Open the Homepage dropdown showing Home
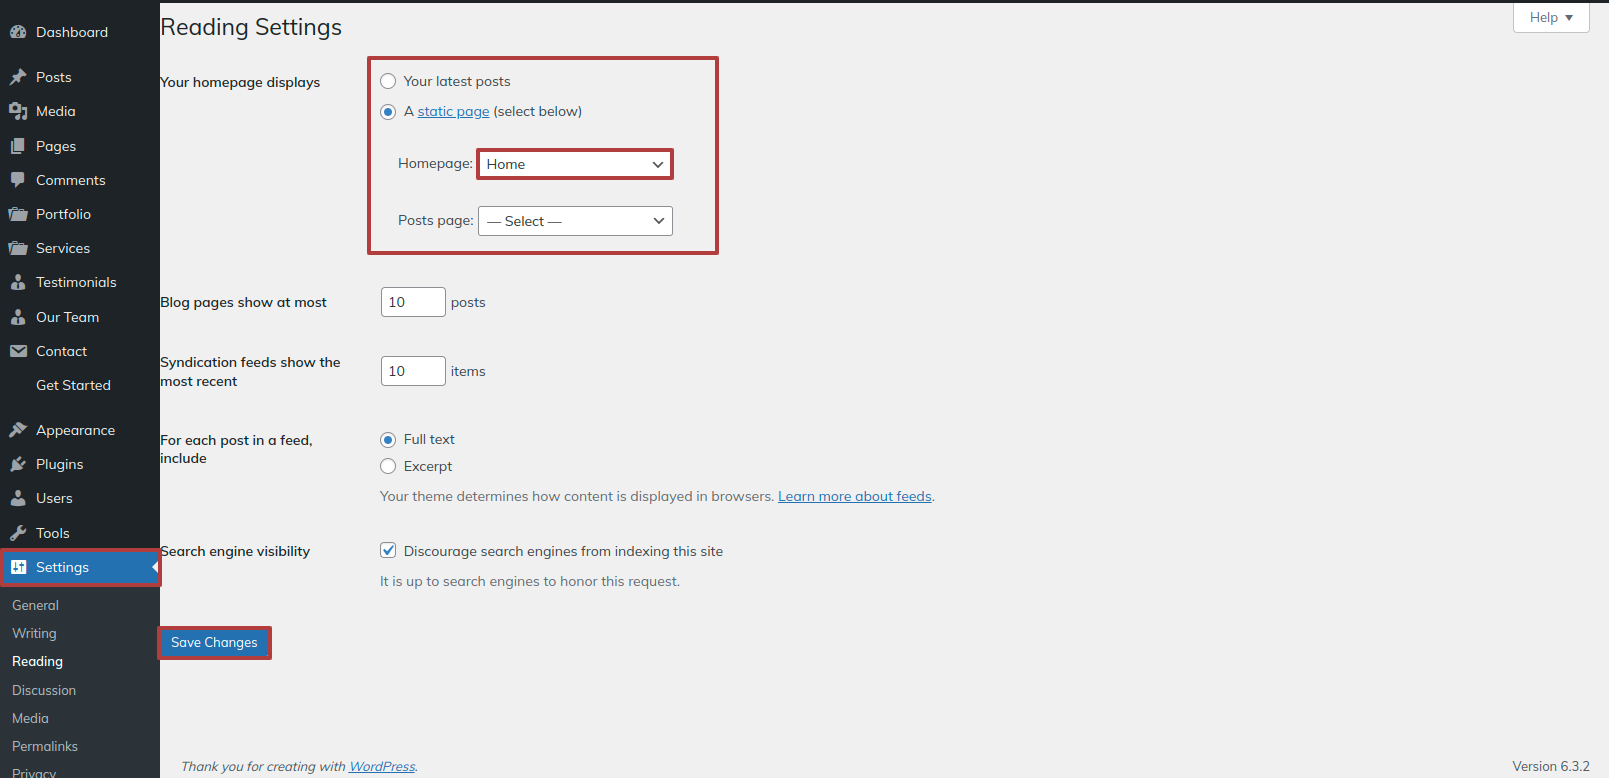 (575, 164)
